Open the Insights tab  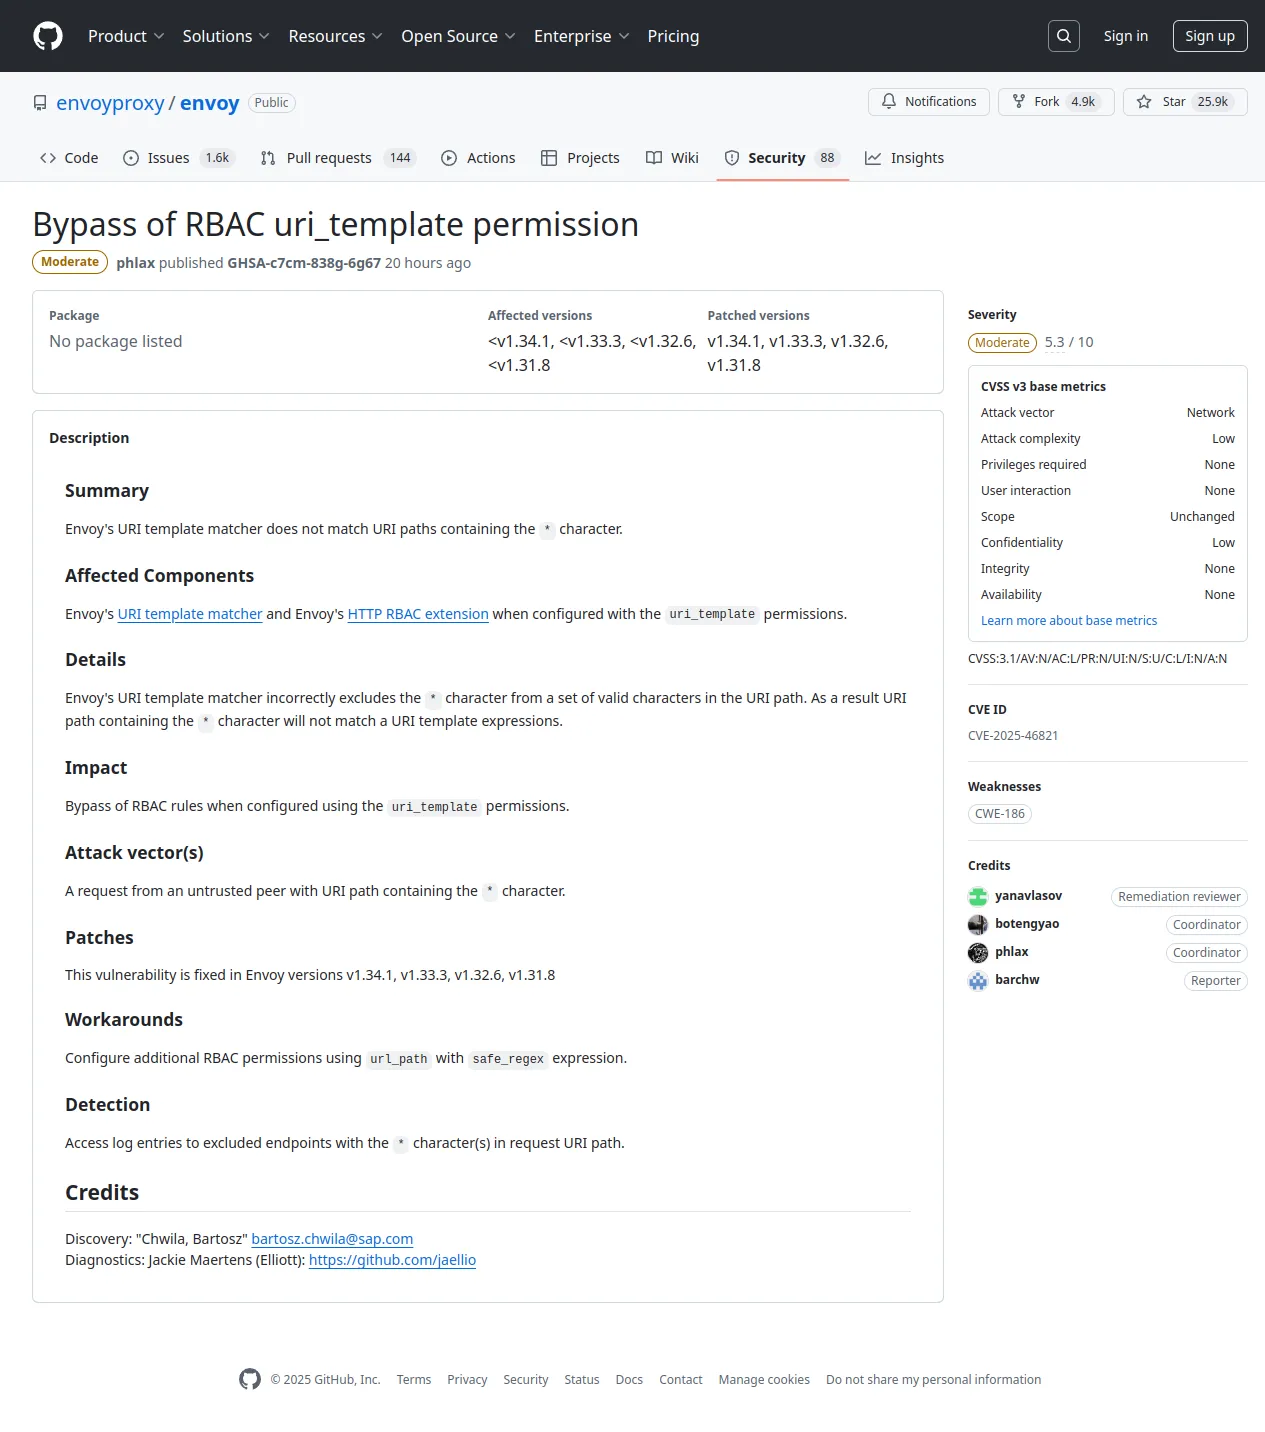coord(904,158)
